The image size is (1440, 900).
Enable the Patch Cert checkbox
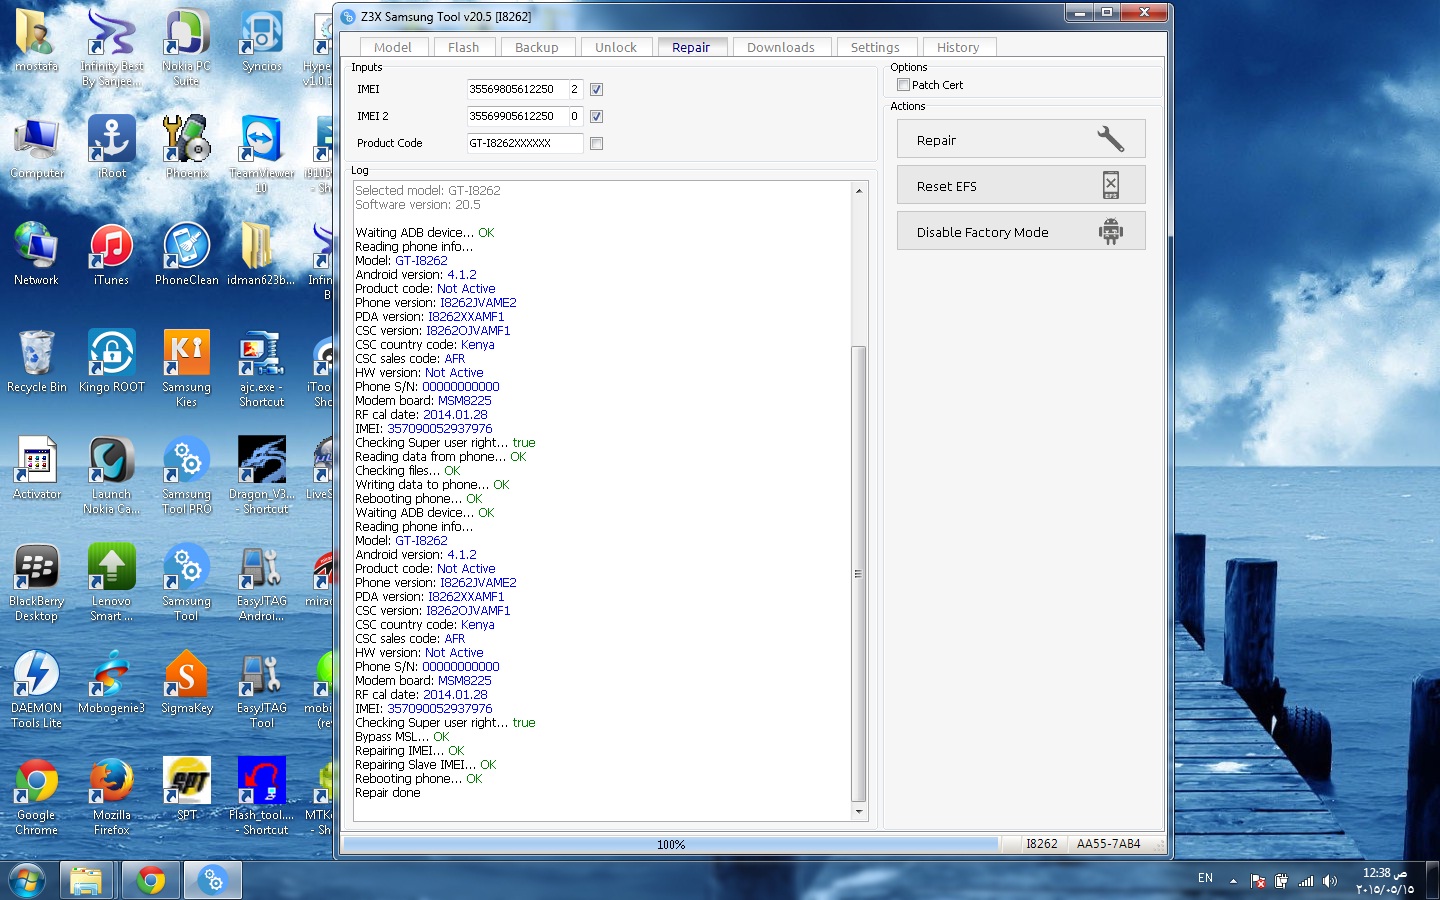point(903,85)
